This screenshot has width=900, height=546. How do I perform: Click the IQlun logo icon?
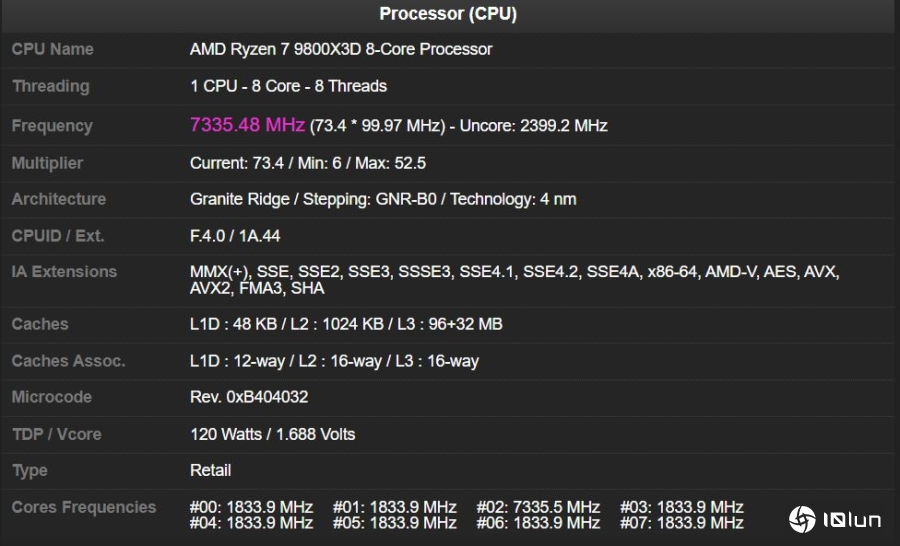tap(802, 519)
